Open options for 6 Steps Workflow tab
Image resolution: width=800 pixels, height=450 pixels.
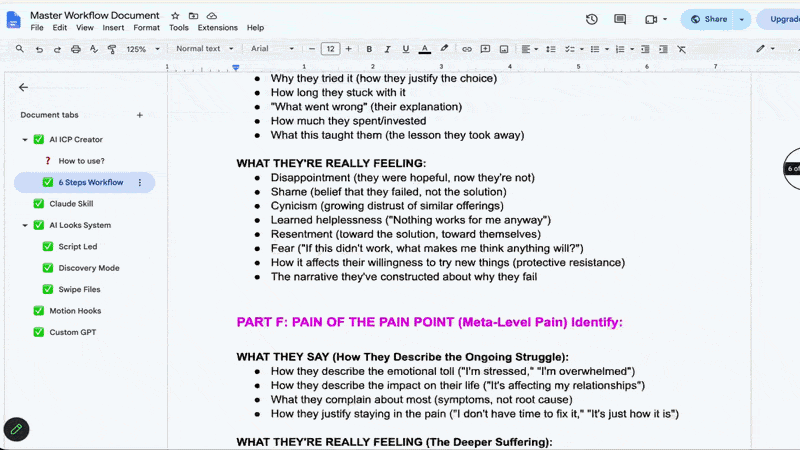click(140, 182)
